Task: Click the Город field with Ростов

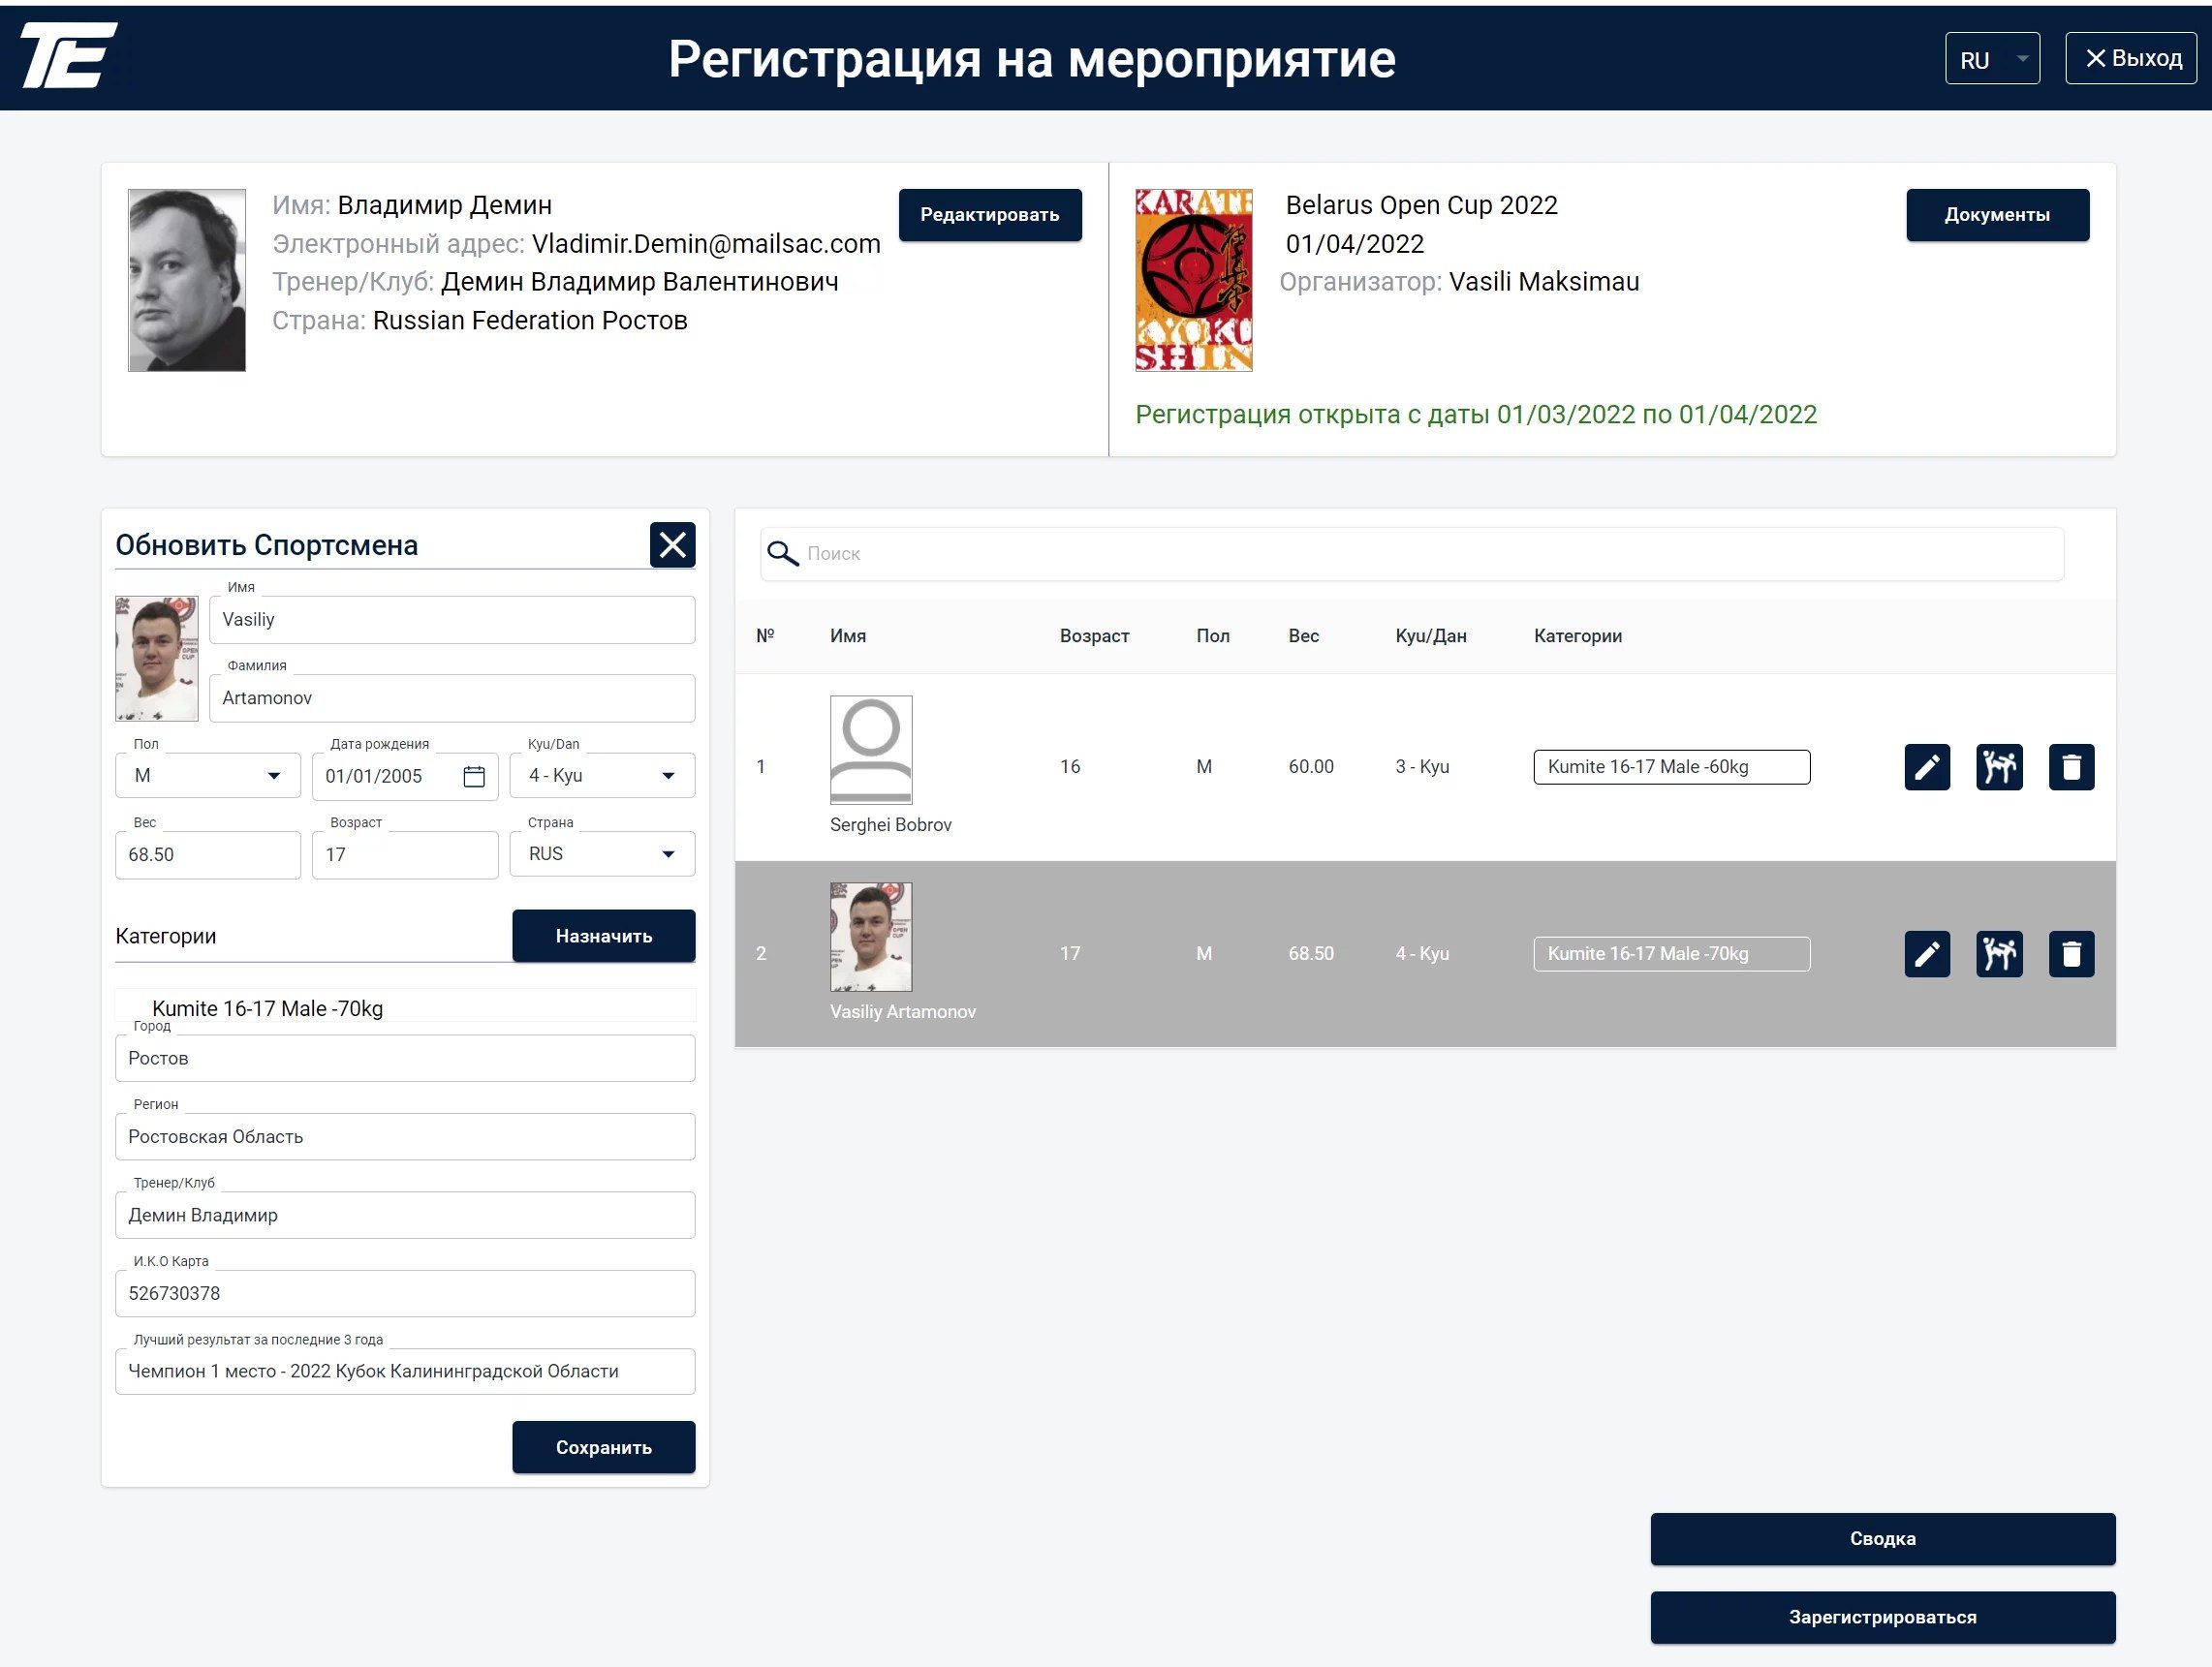Action: (405, 1058)
